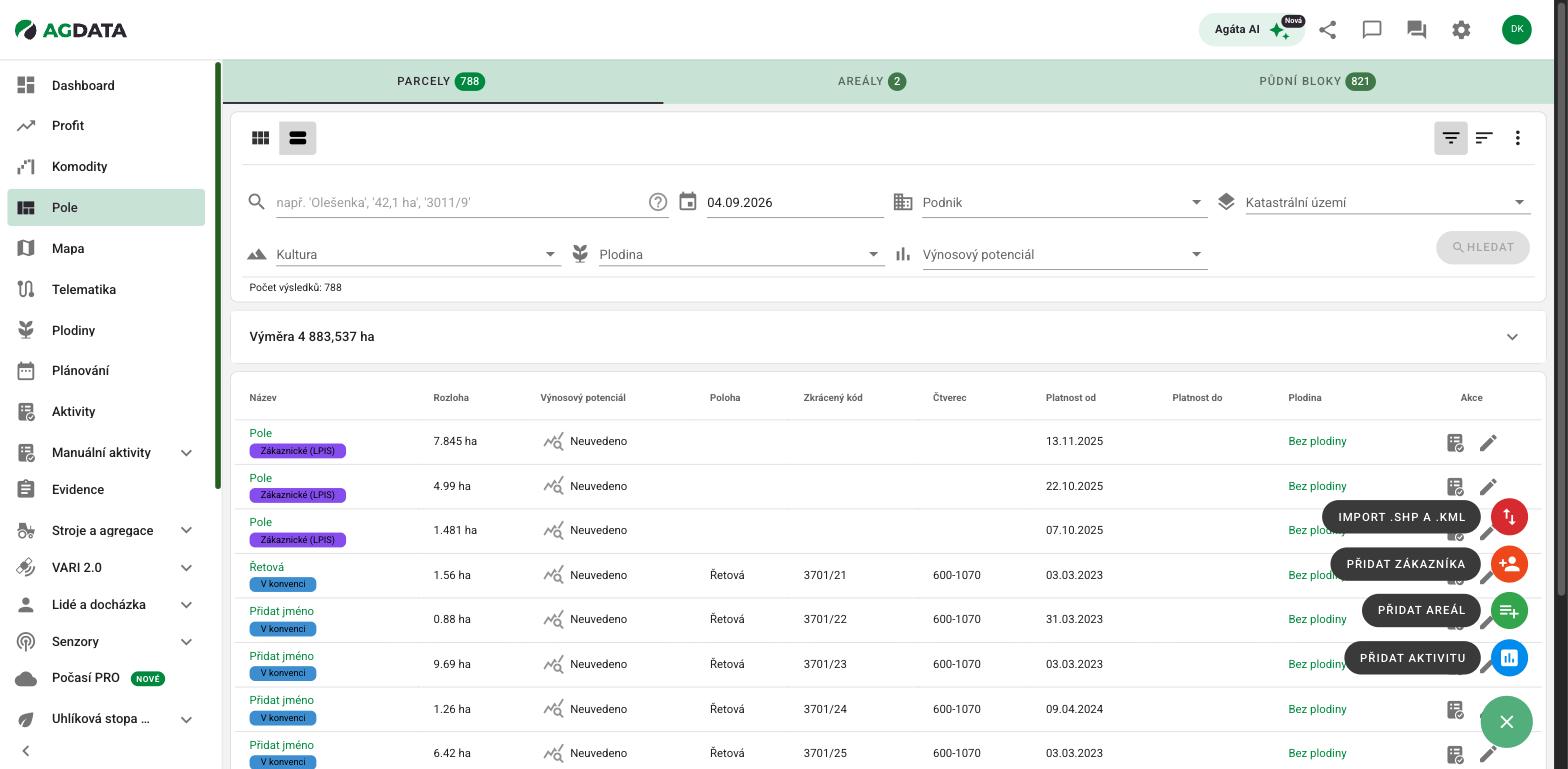Screen dimensions: 1568x769
Task: Open Dashboard in the sidebar
Action: [x=106, y=86]
